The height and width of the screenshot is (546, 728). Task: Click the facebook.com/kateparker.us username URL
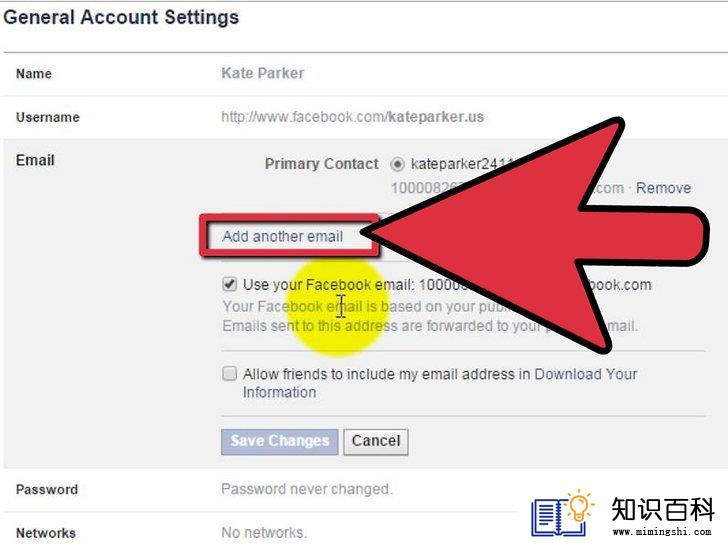pos(352,117)
